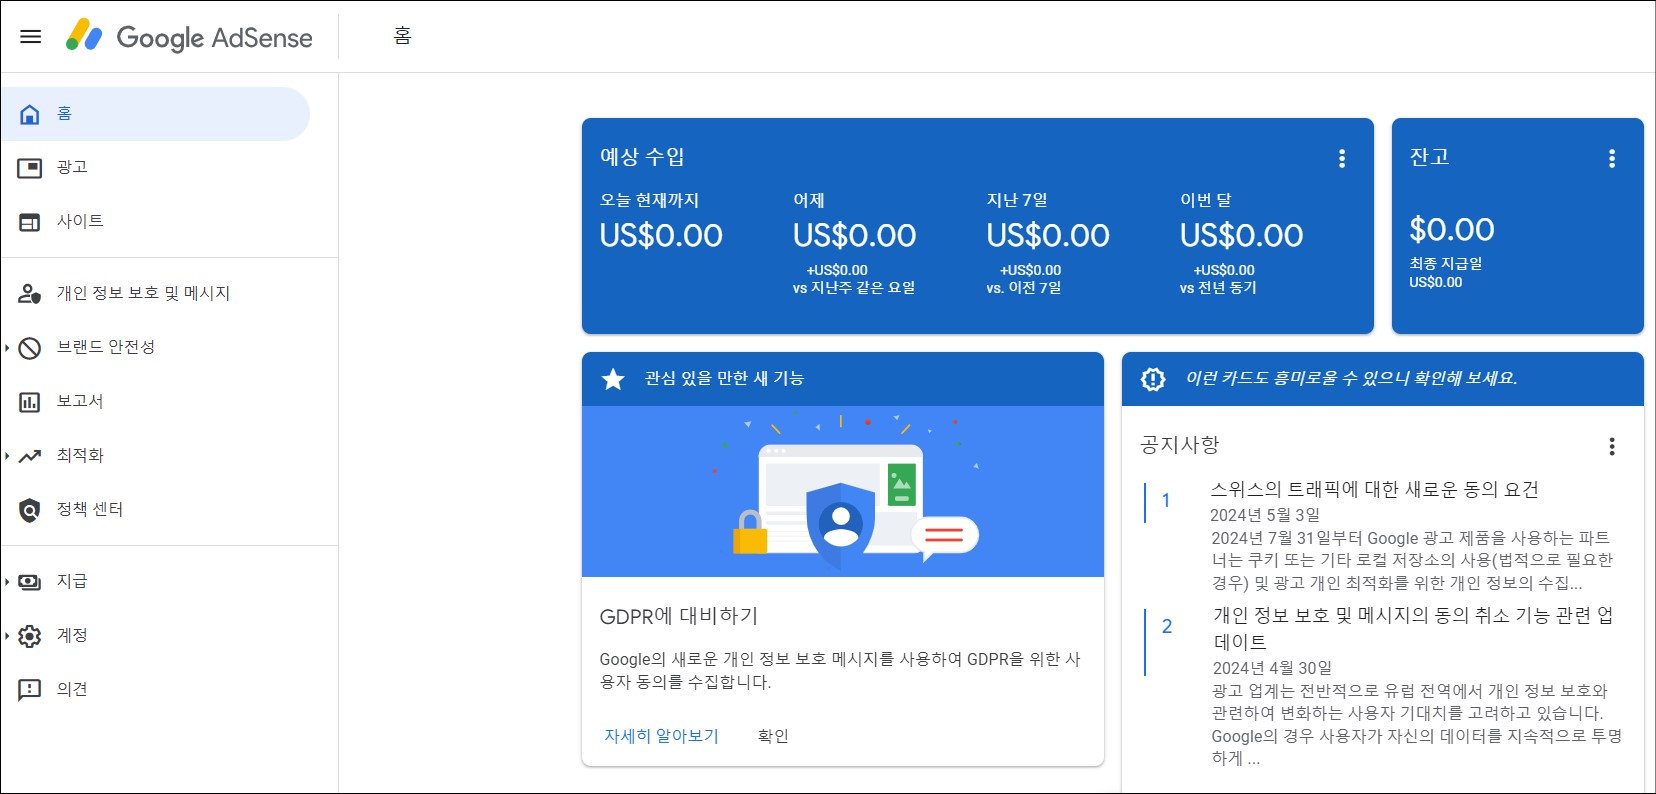
Task: Click the 계정 gear icon
Action: coord(30,635)
